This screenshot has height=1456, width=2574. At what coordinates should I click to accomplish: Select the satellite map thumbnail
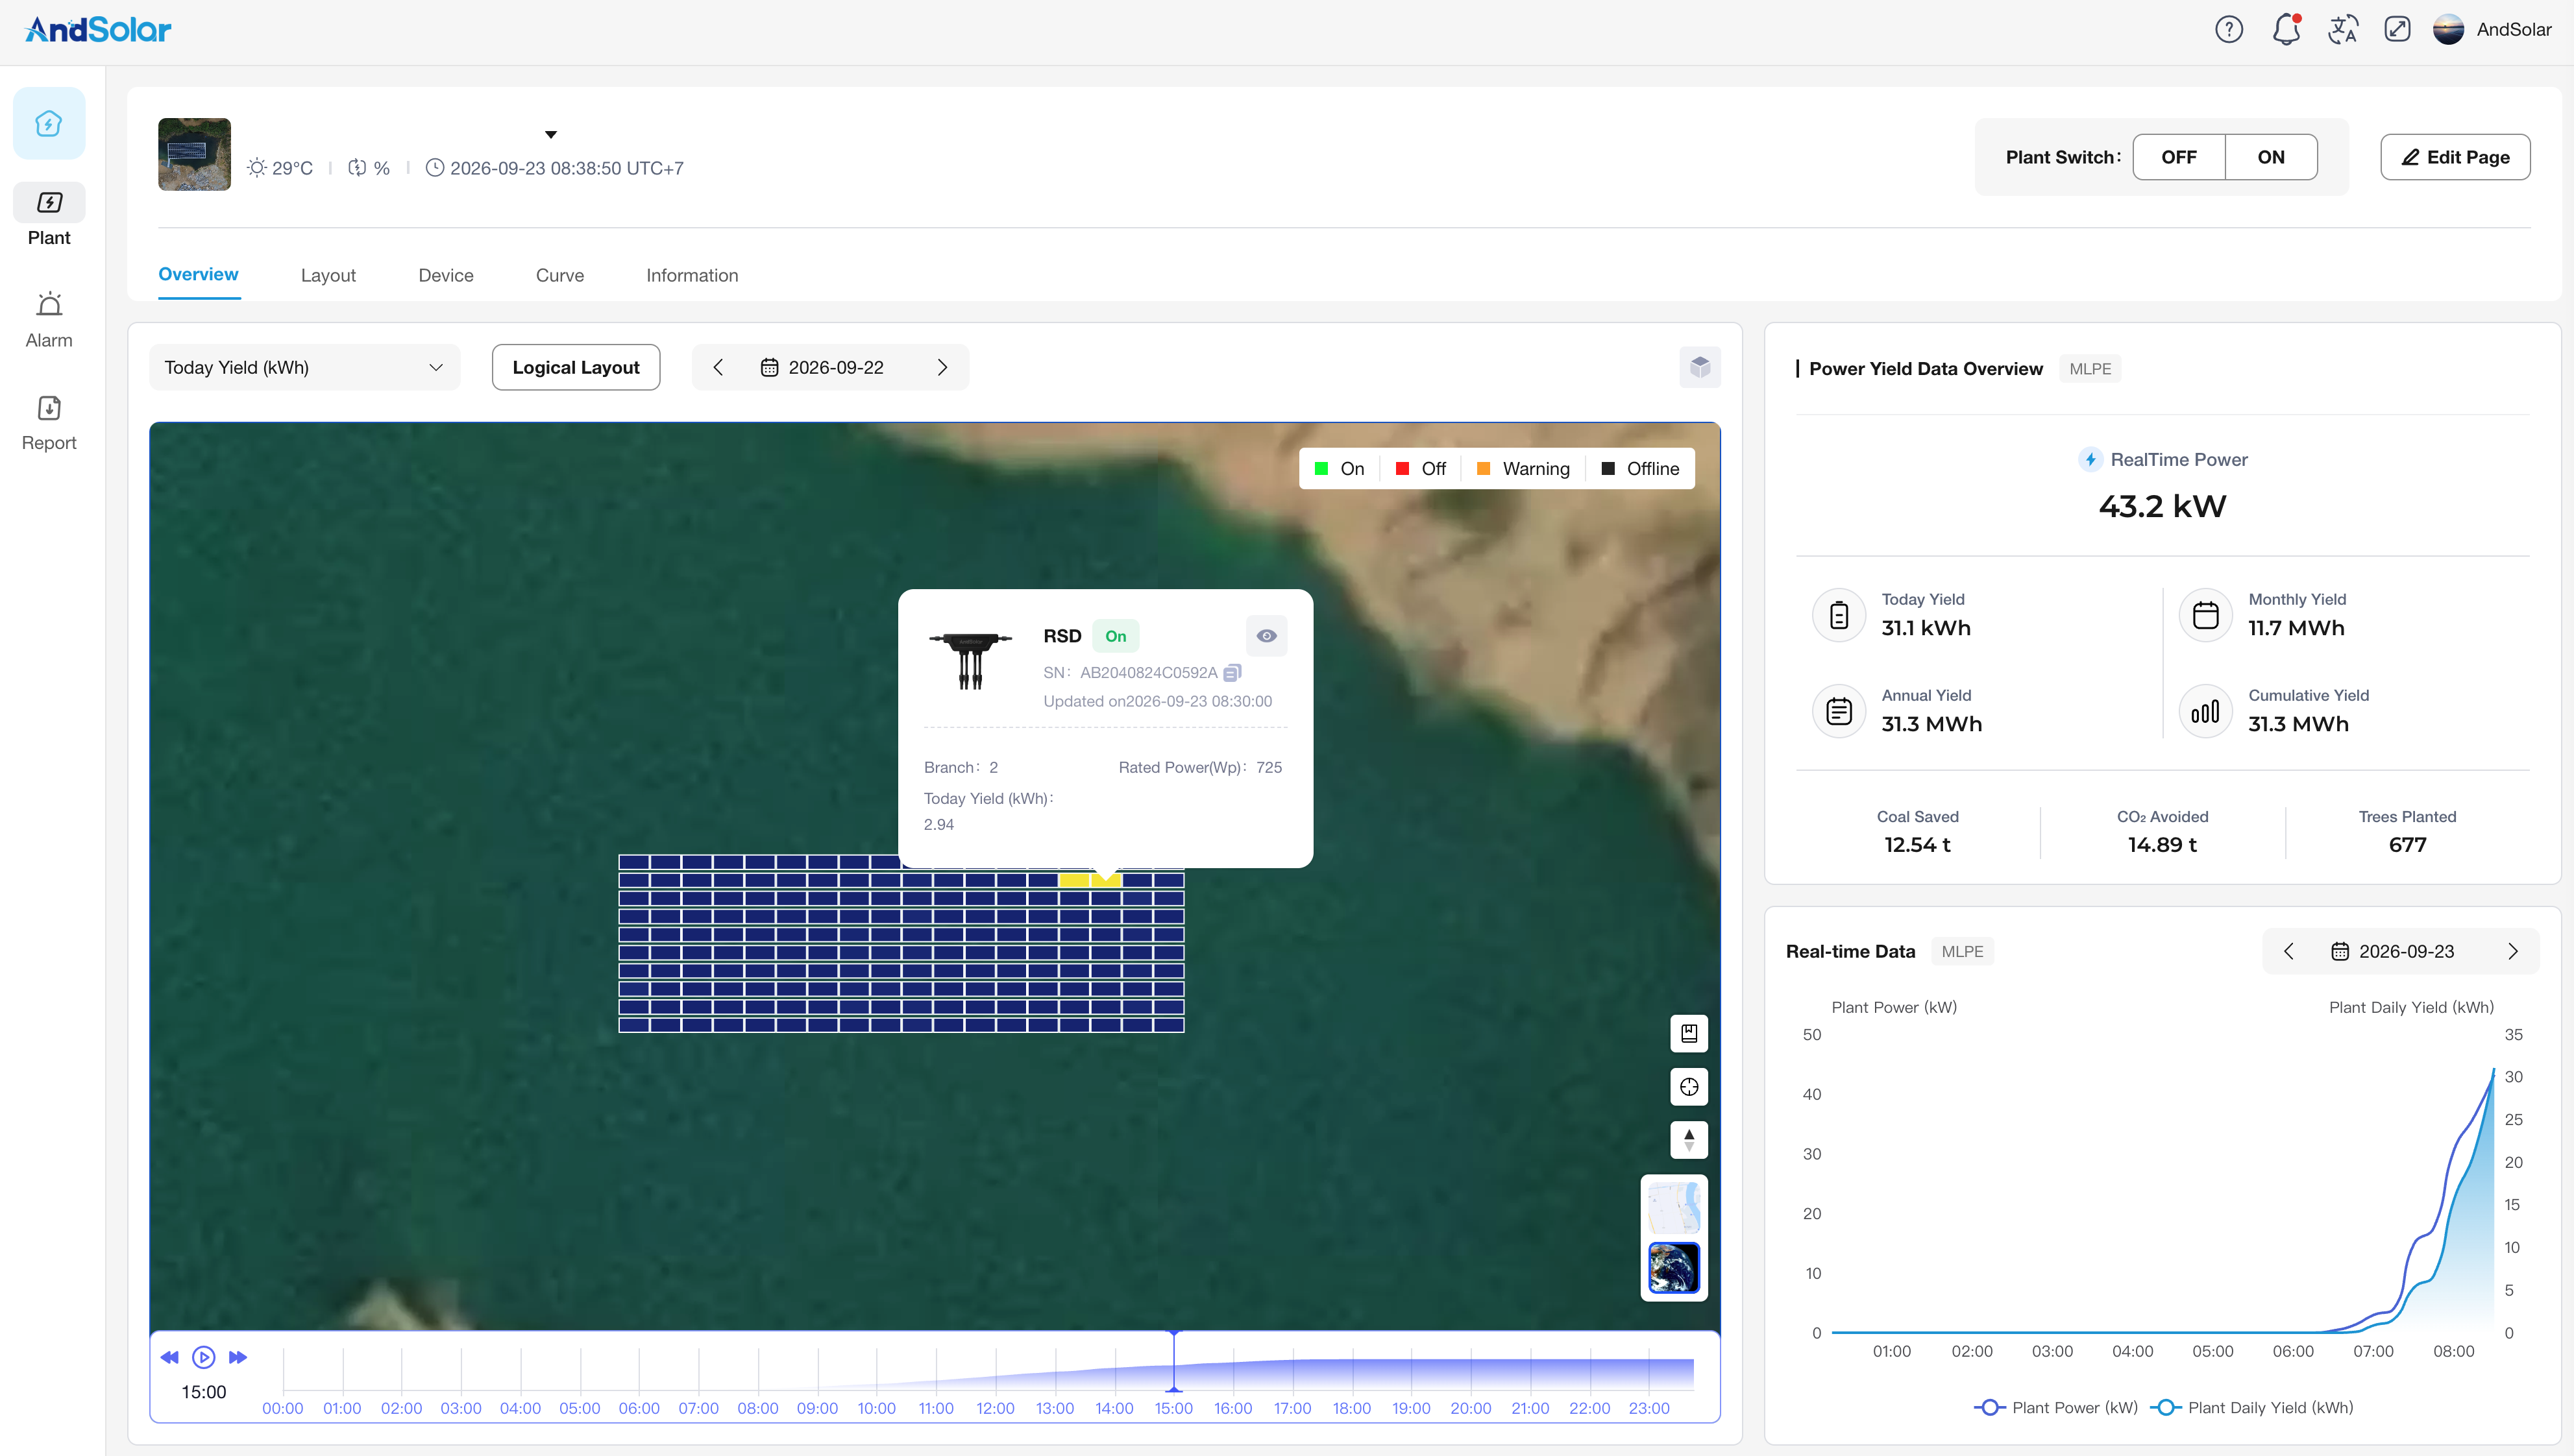[x=1674, y=1267]
